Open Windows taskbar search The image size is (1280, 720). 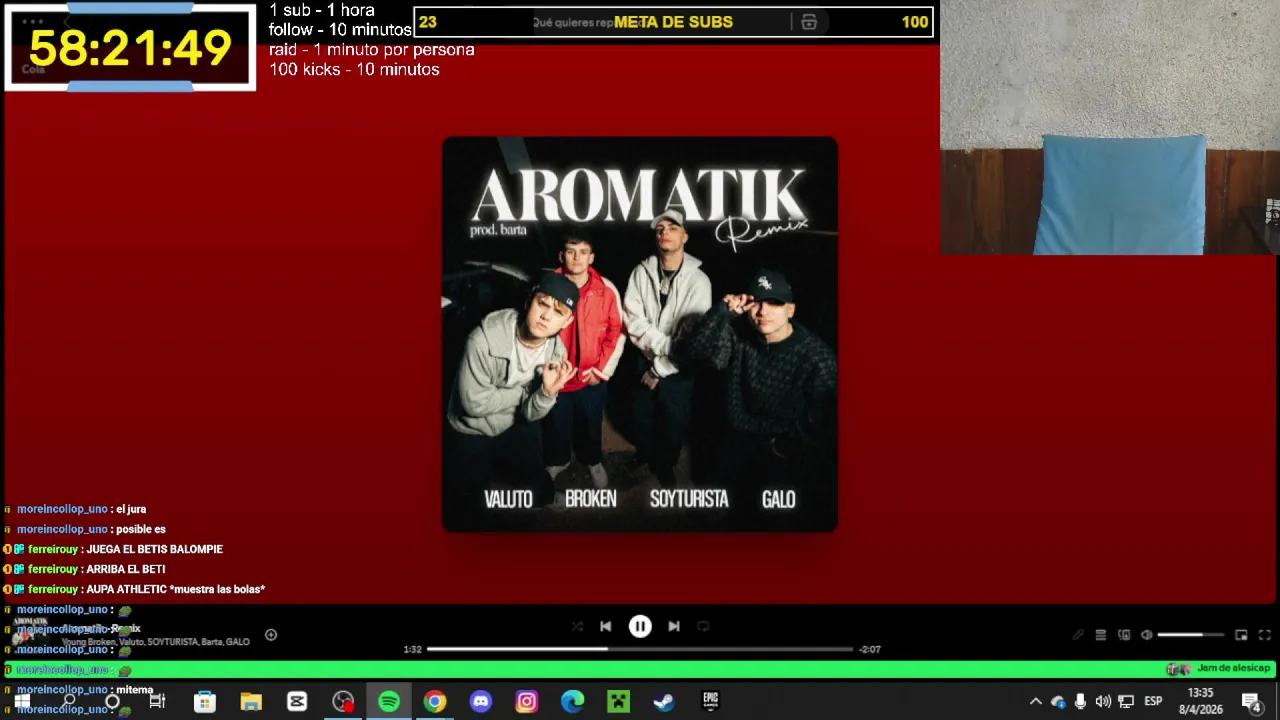(69, 701)
